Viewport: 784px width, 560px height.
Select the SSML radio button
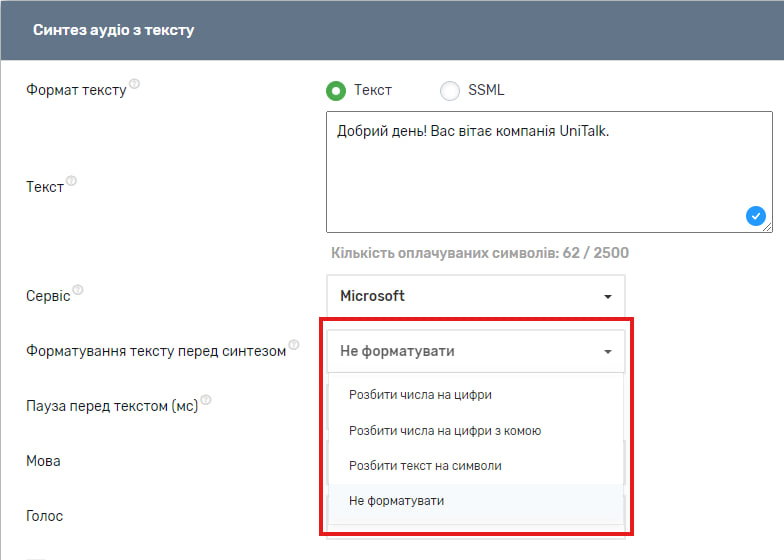click(x=450, y=91)
